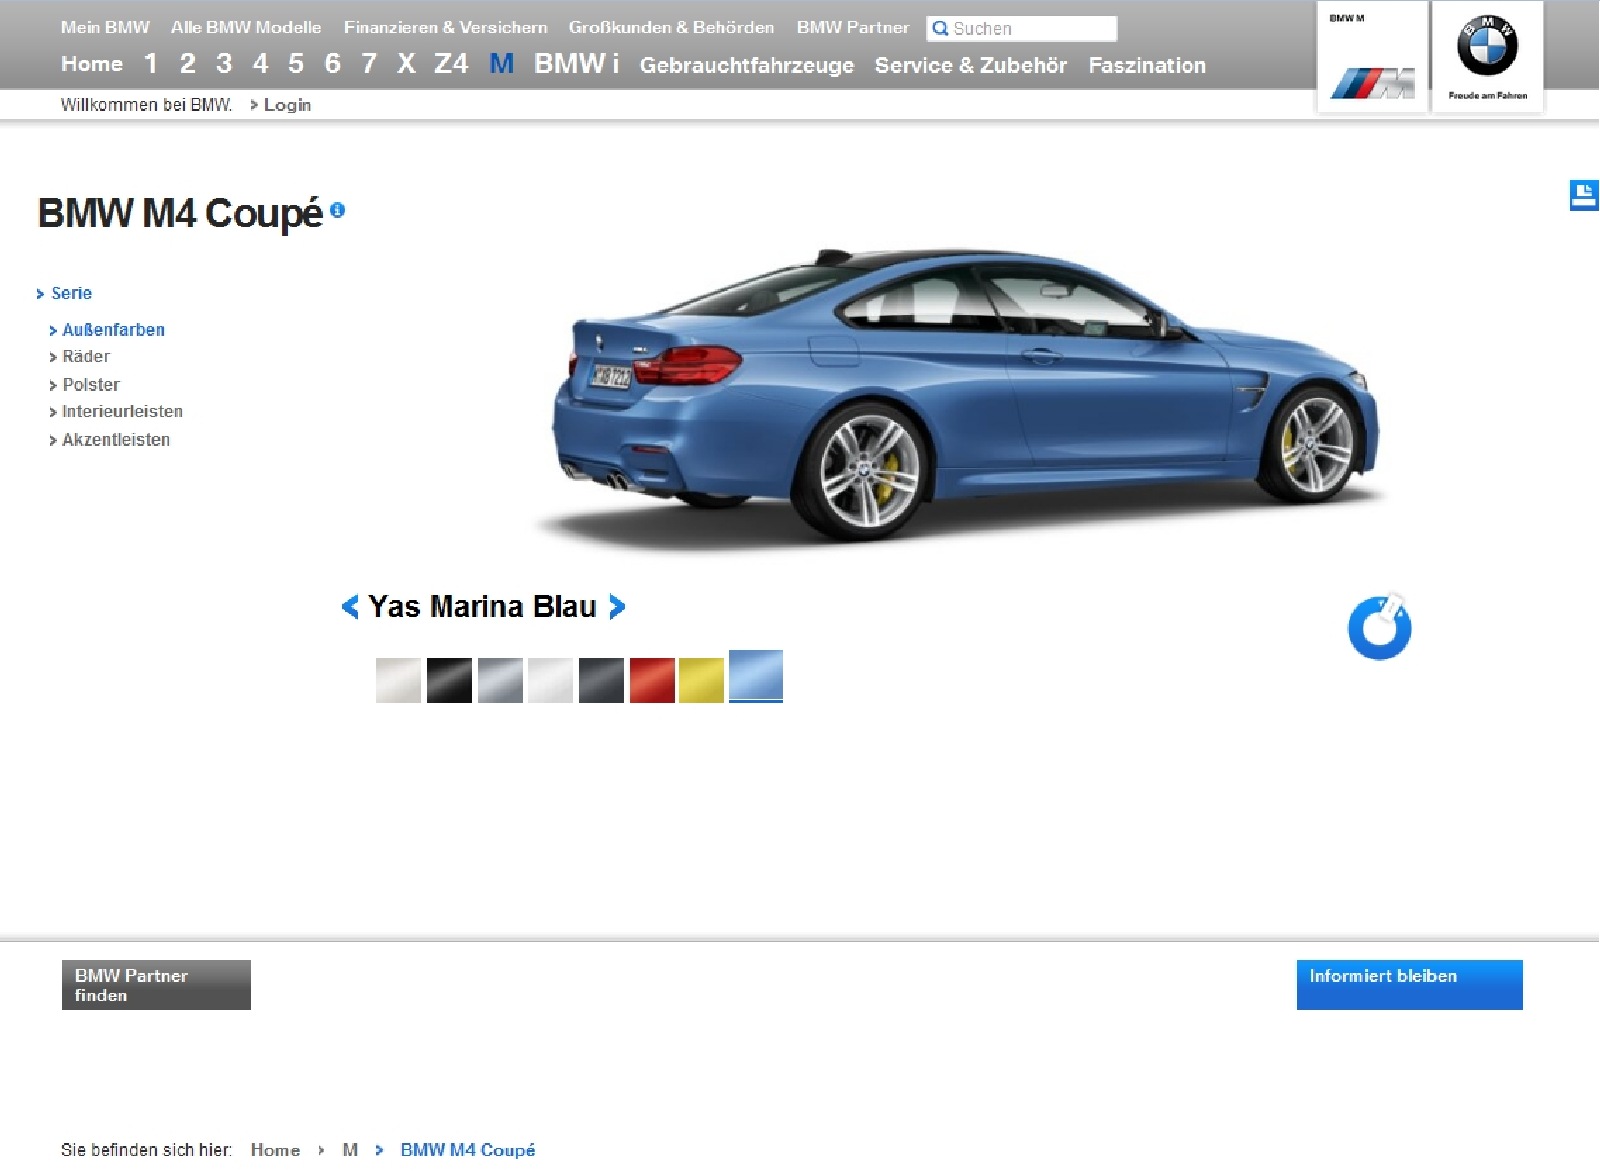This screenshot has width=1600, height=1172.
Task: Go to next exterior color arrow
Action: tap(617, 606)
